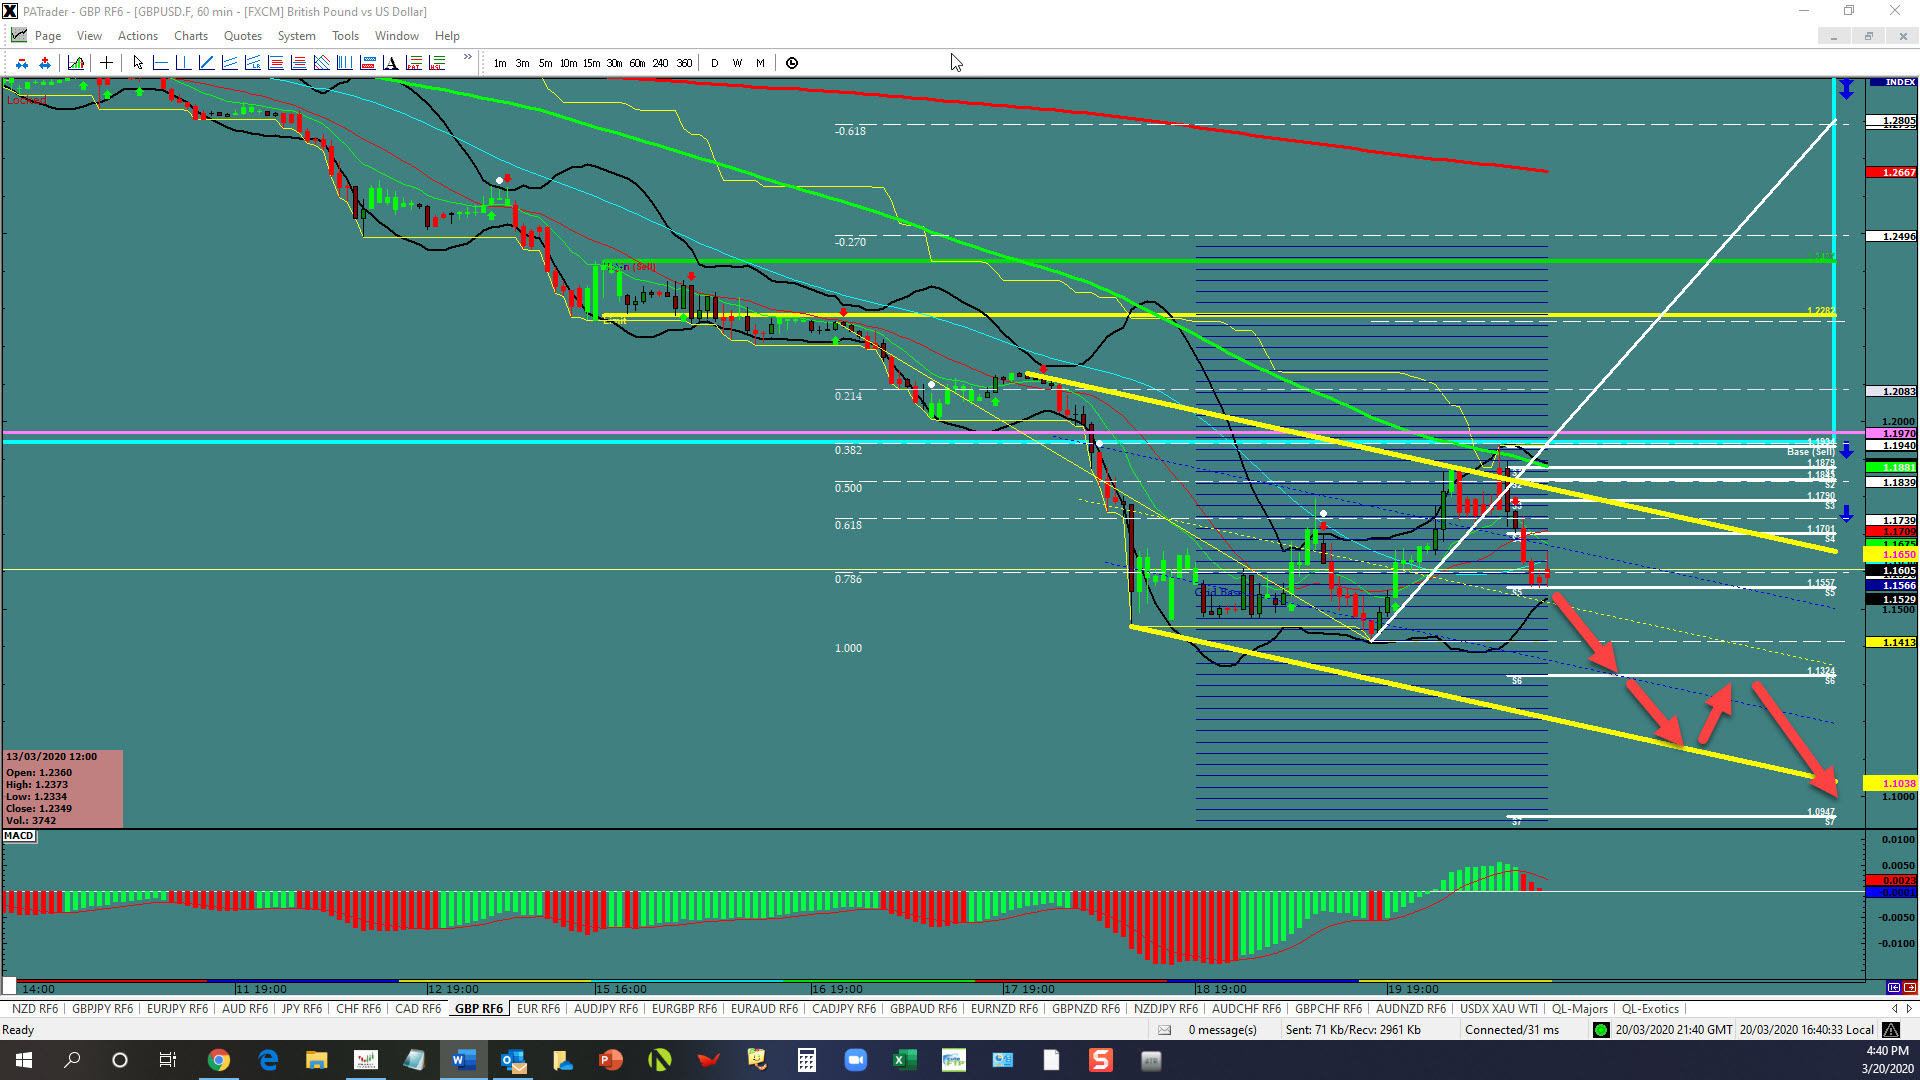Open the Charts menu
The height and width of the screenshot is (1080, 1920).
pyautogui.click(x=190, y=36)
